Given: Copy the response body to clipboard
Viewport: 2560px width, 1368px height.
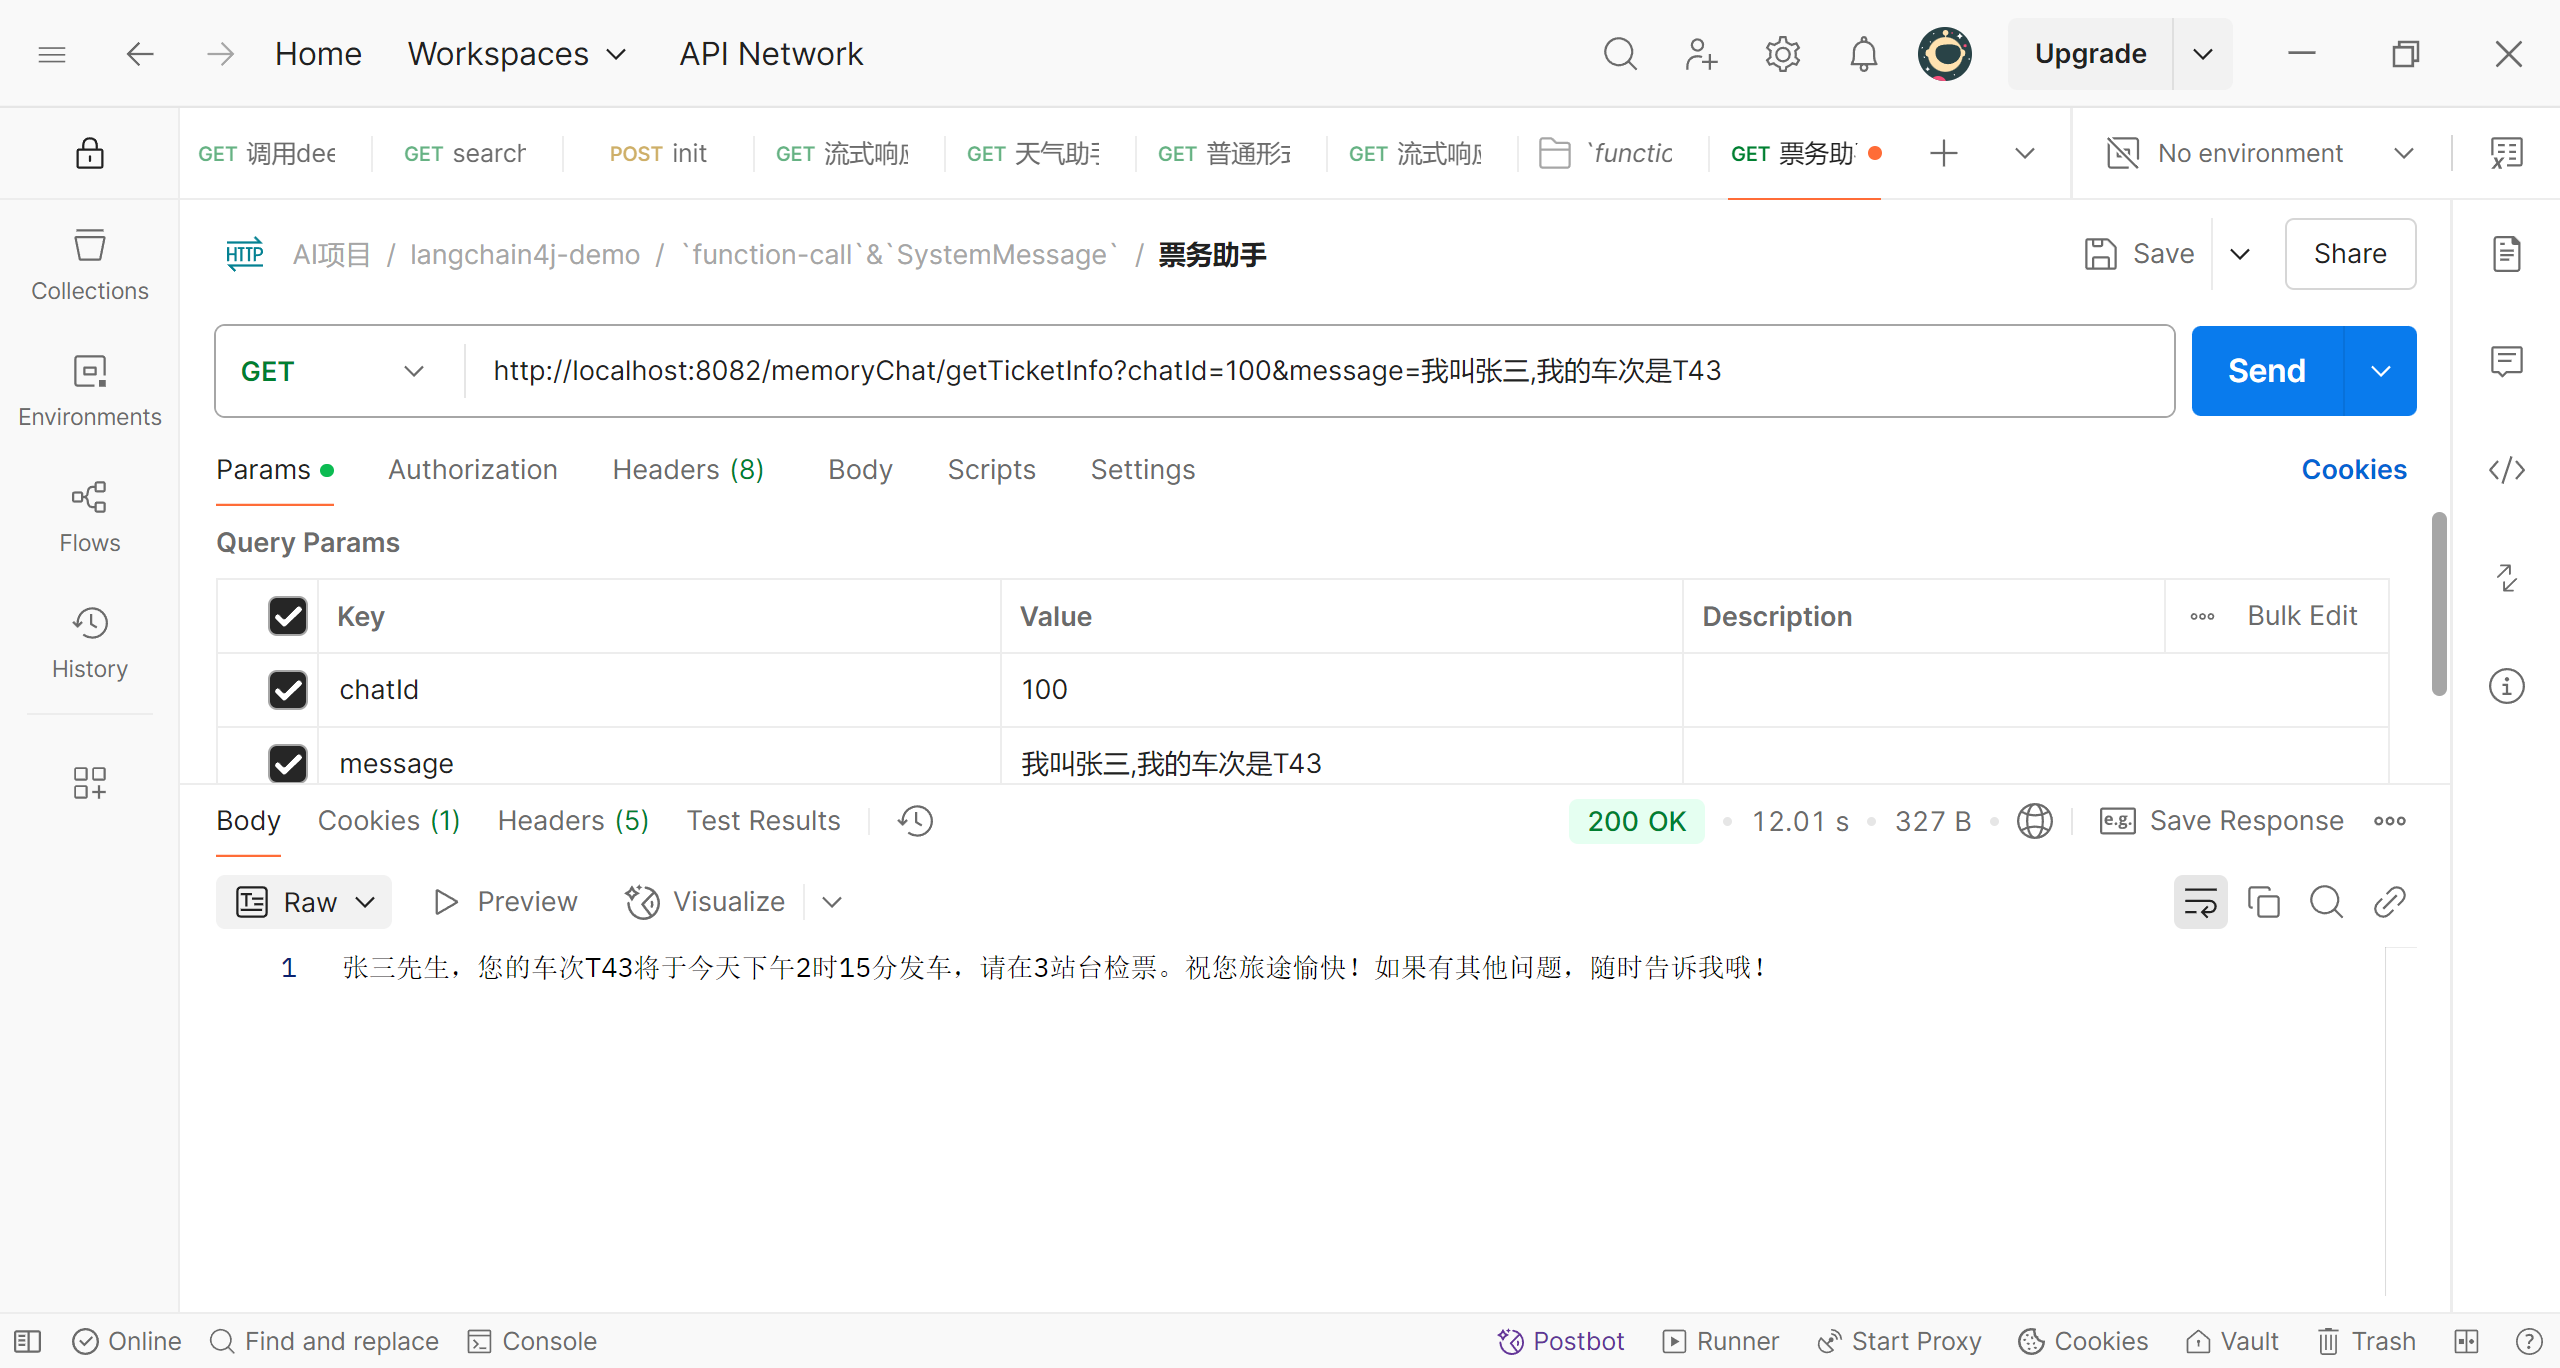Looking at the screenshot, I should tap(2263, 902).
